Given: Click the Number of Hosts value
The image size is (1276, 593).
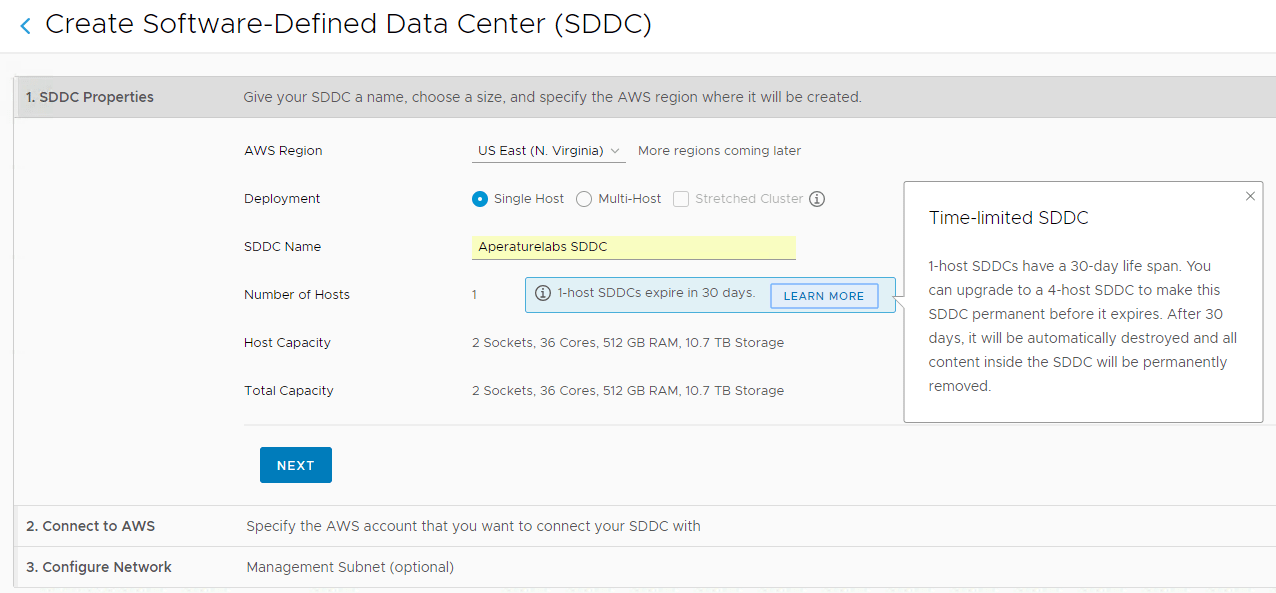Looking at the screenshot, I should point(475,295).
